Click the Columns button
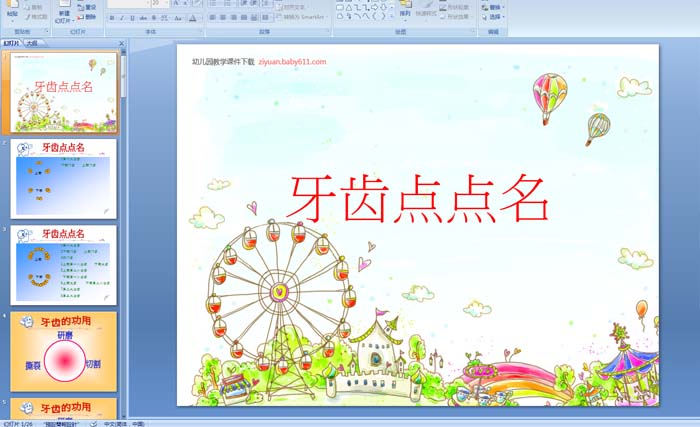The image size is (700, 427). pyautogui.click(x=267, y=17)
